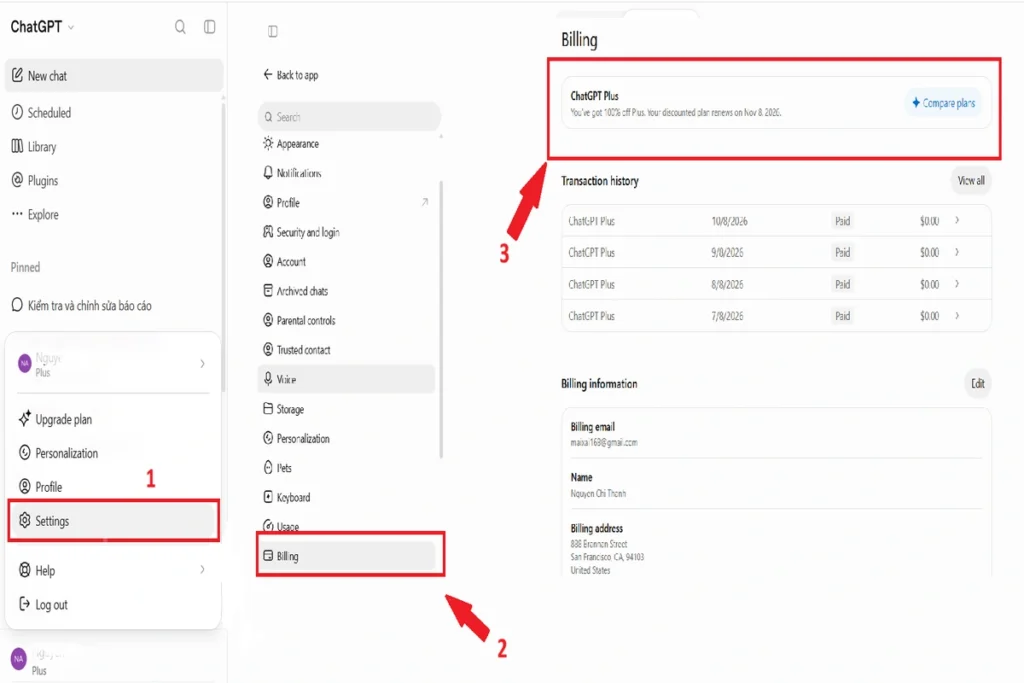Select Billing in the settings menu
Viewport: 1024px width, 683px height.
[347, 556]
